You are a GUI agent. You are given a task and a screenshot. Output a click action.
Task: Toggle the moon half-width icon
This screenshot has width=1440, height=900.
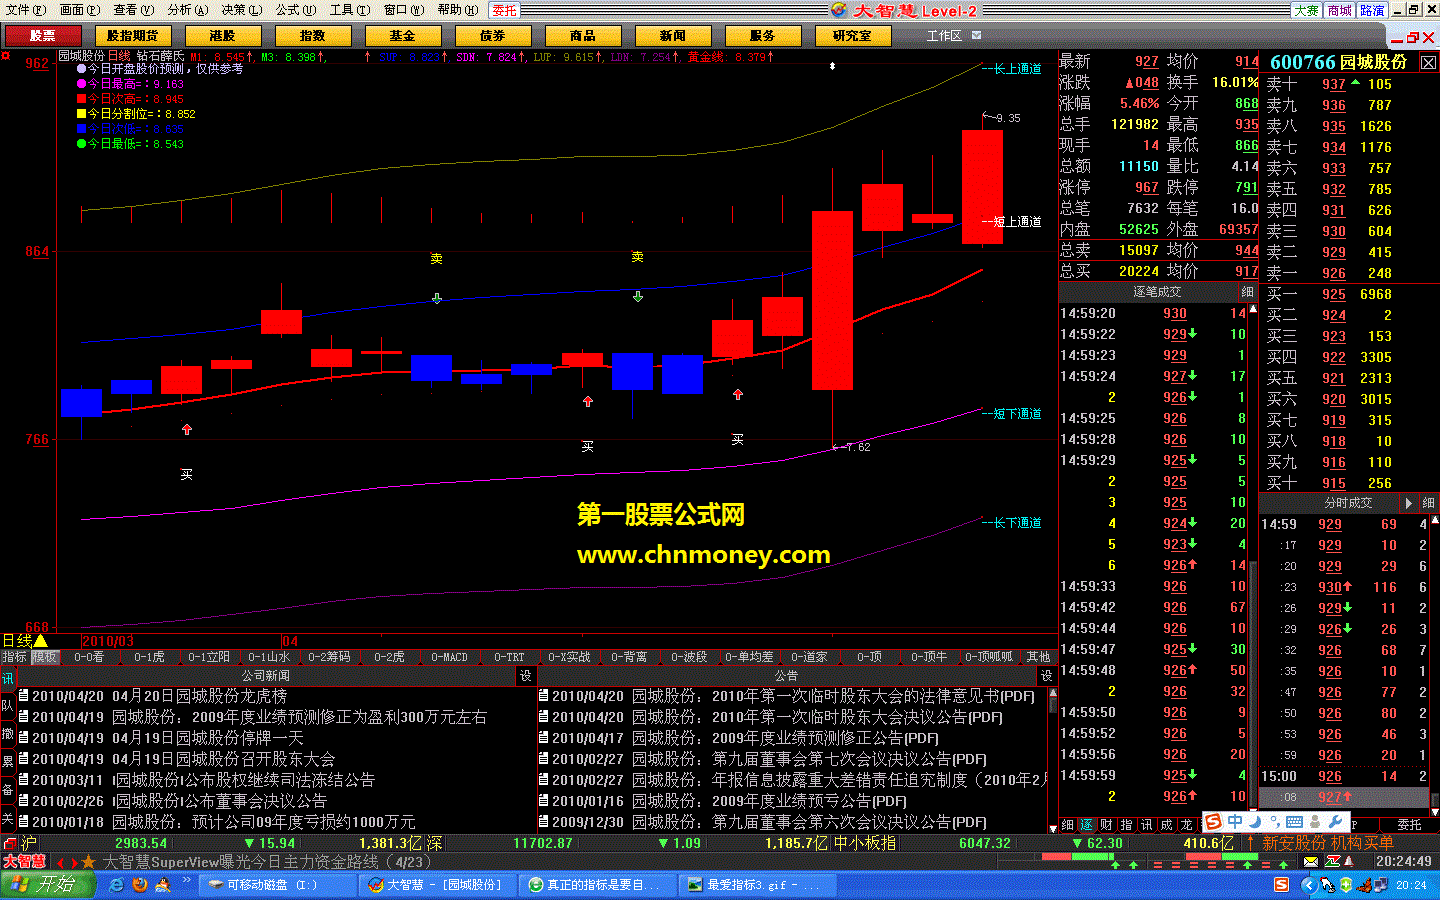pyautogui.click(x=1254, y=822)
